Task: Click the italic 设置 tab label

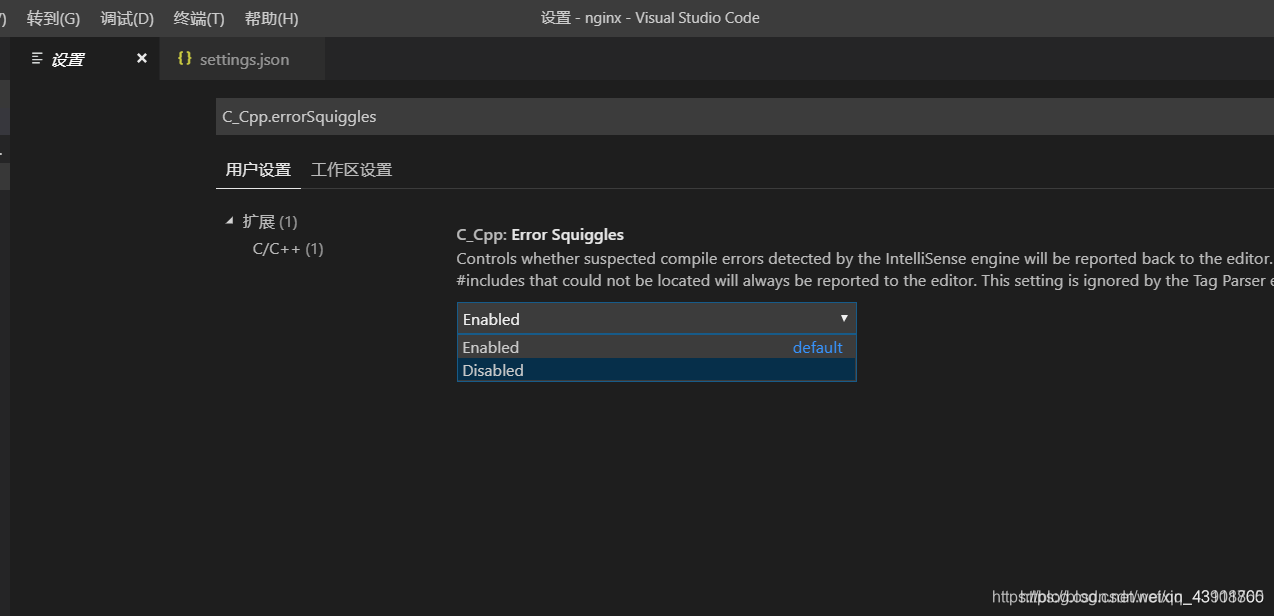Action: pyautogui.click(x=68, y=60)
